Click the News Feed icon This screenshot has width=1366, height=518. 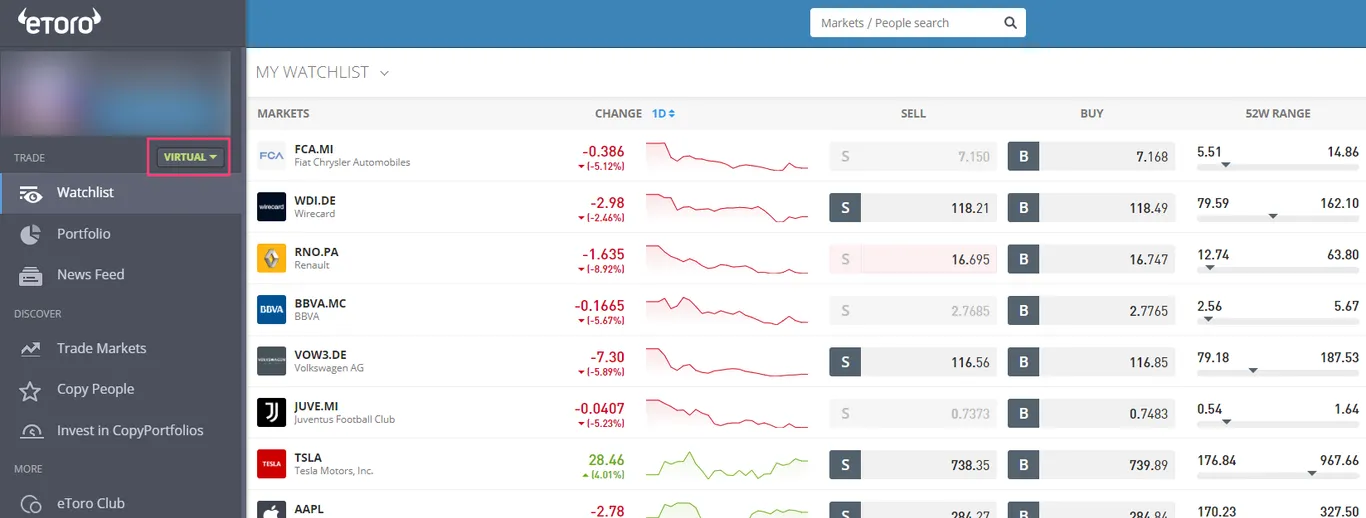30,275
